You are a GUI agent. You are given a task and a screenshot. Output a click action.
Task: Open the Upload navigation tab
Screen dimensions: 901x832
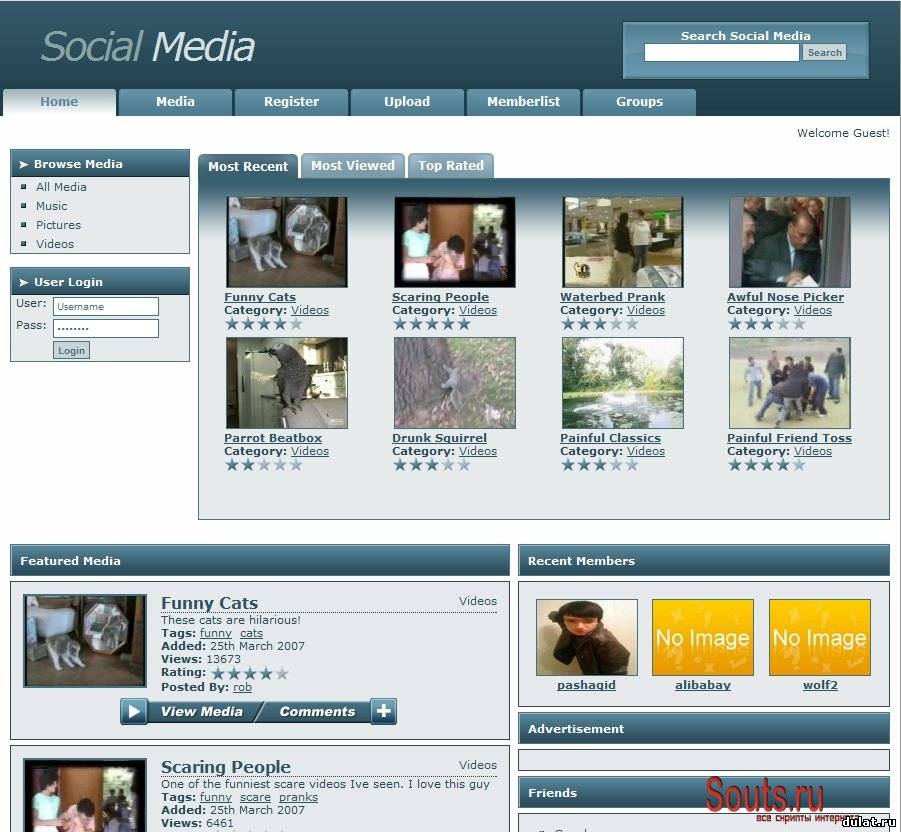pyautogui.click(x=407, y=102)
